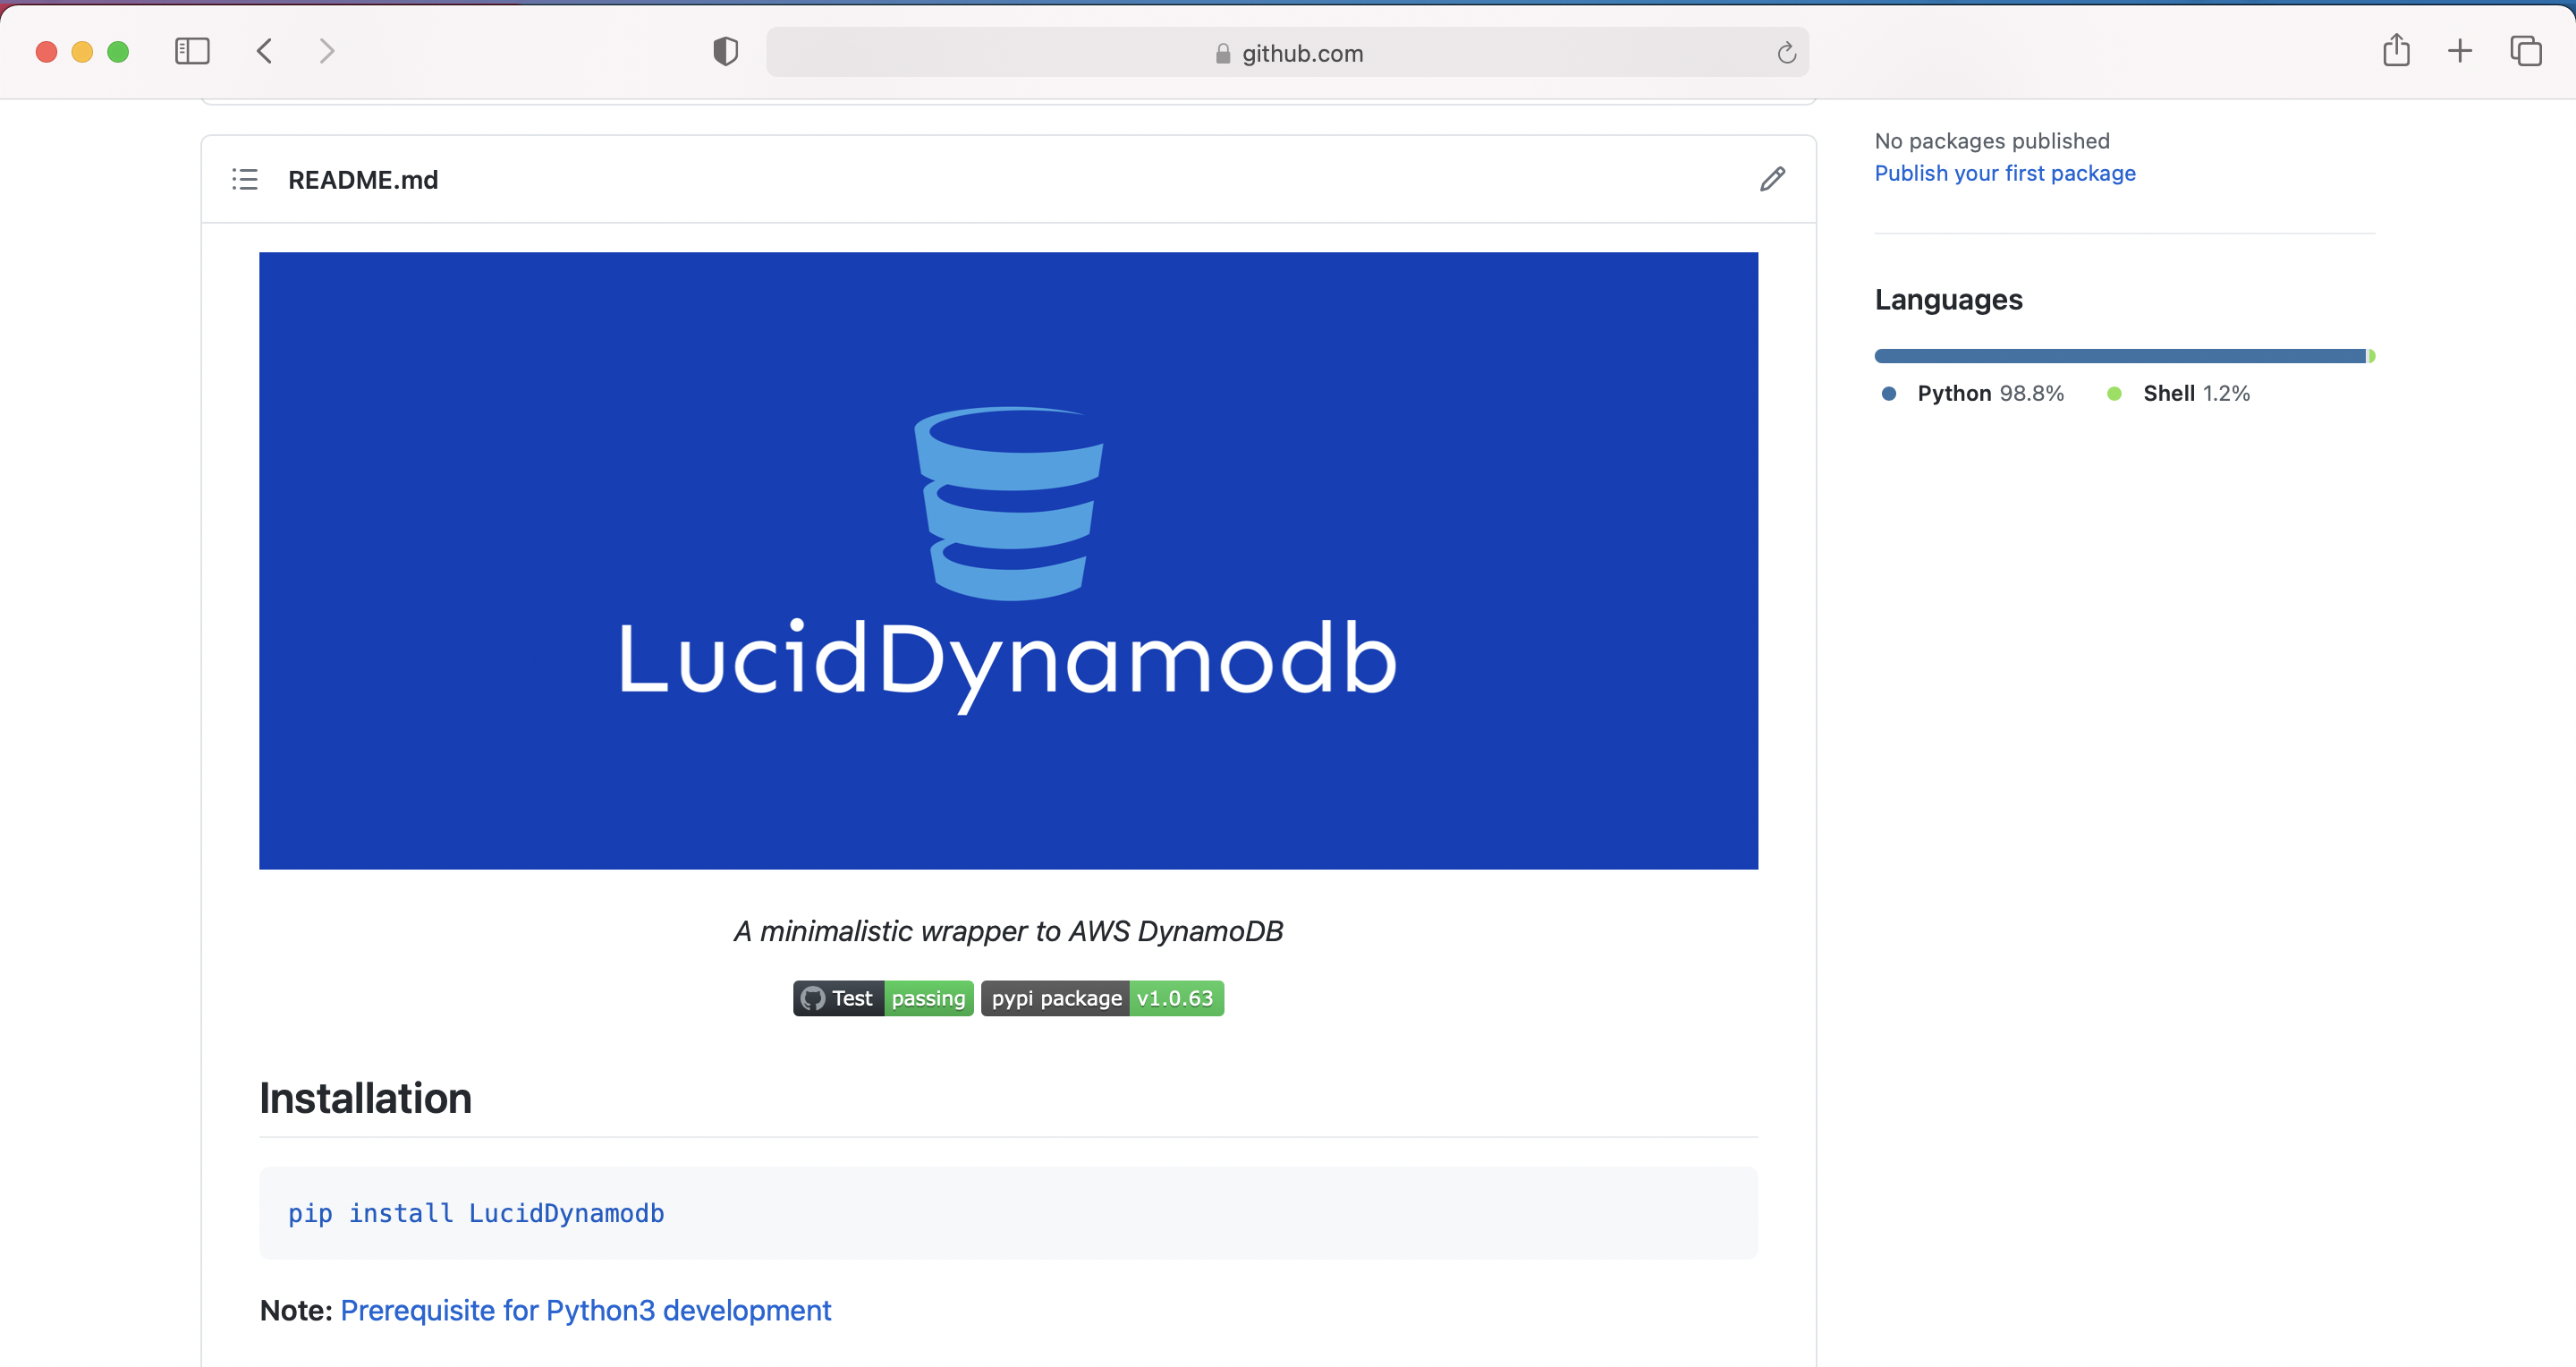
Task: Open Publish your first package link
Action: coord(2005,173)
